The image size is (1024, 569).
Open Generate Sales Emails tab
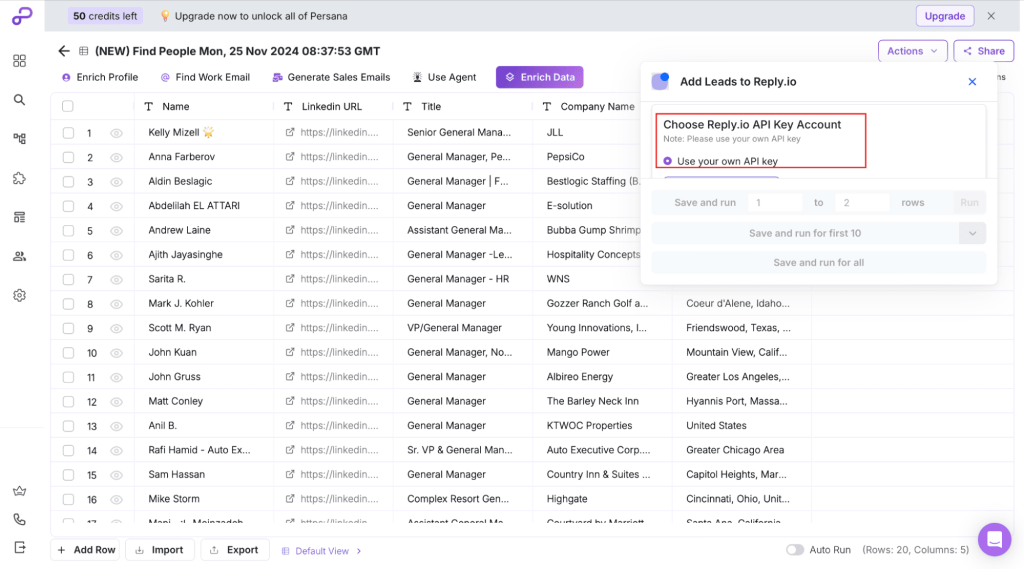tap(331, 77)
